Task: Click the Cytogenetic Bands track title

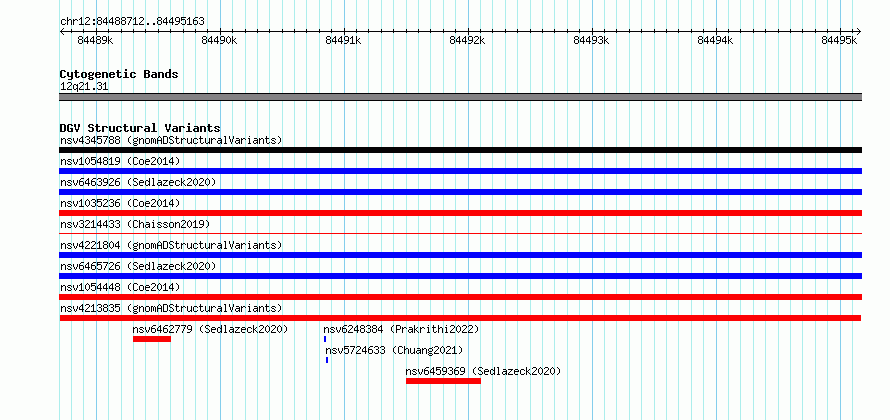Action: coord(119,74)
